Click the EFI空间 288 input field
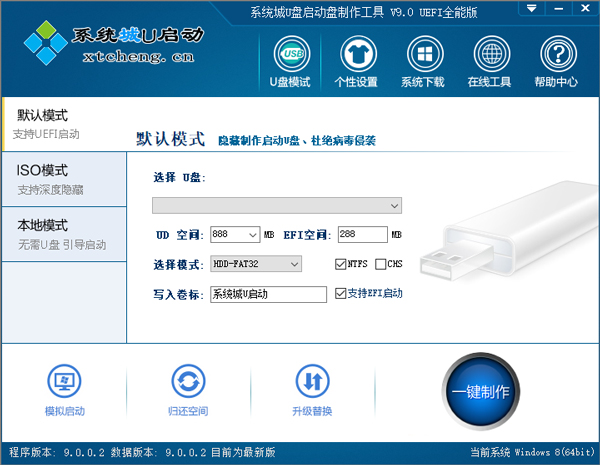This screenshot has height=465, width=600. [x=362, y=234]
